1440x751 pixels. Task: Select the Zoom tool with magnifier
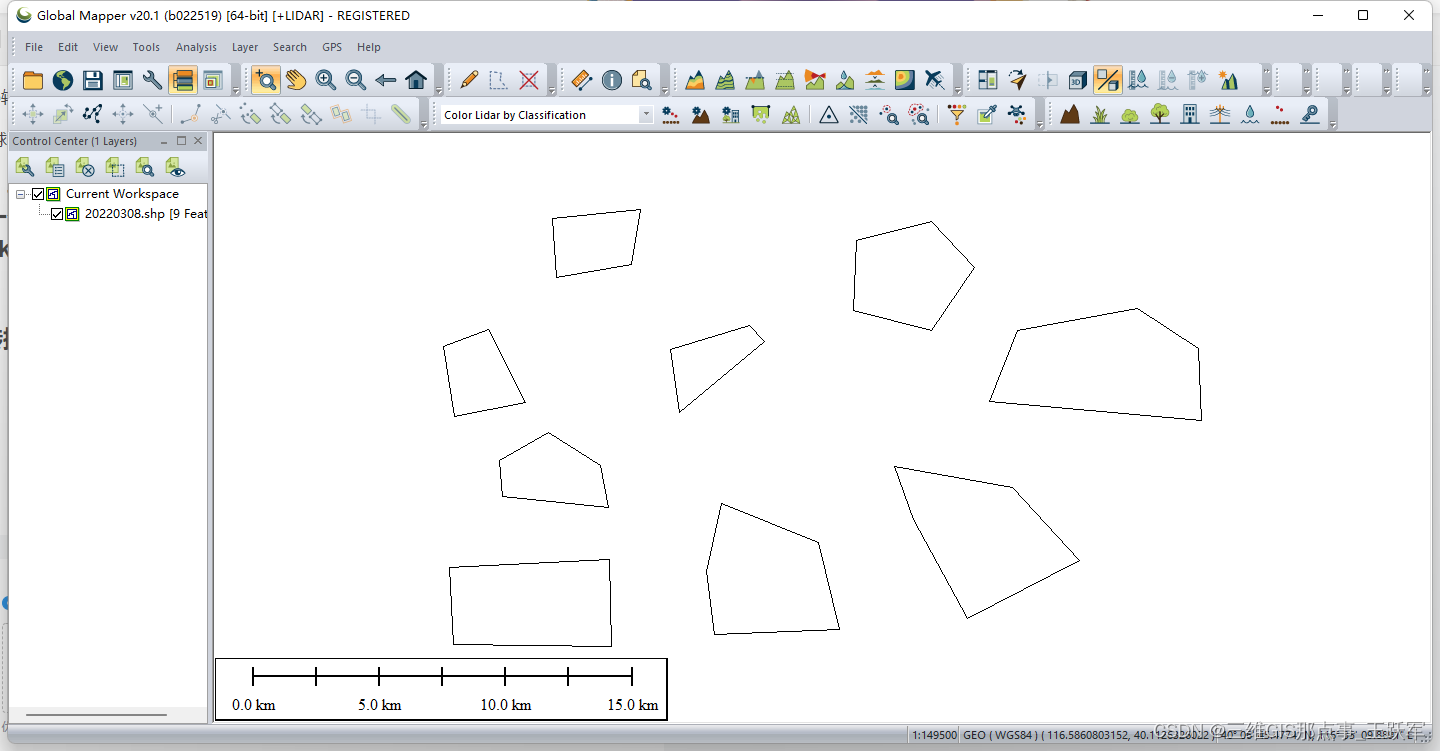click(x=265, y=80)
